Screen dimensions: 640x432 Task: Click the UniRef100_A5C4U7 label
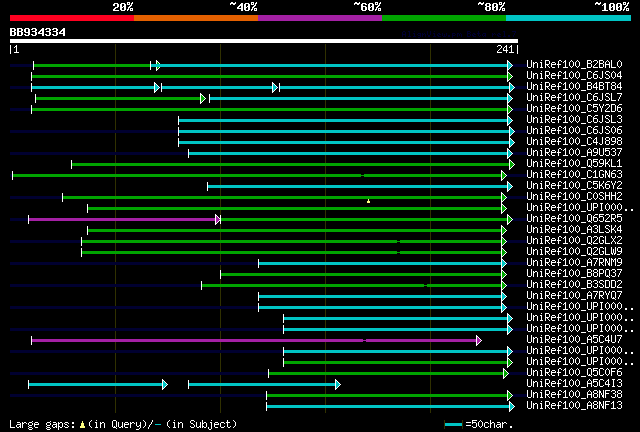(x=574, y=340)
